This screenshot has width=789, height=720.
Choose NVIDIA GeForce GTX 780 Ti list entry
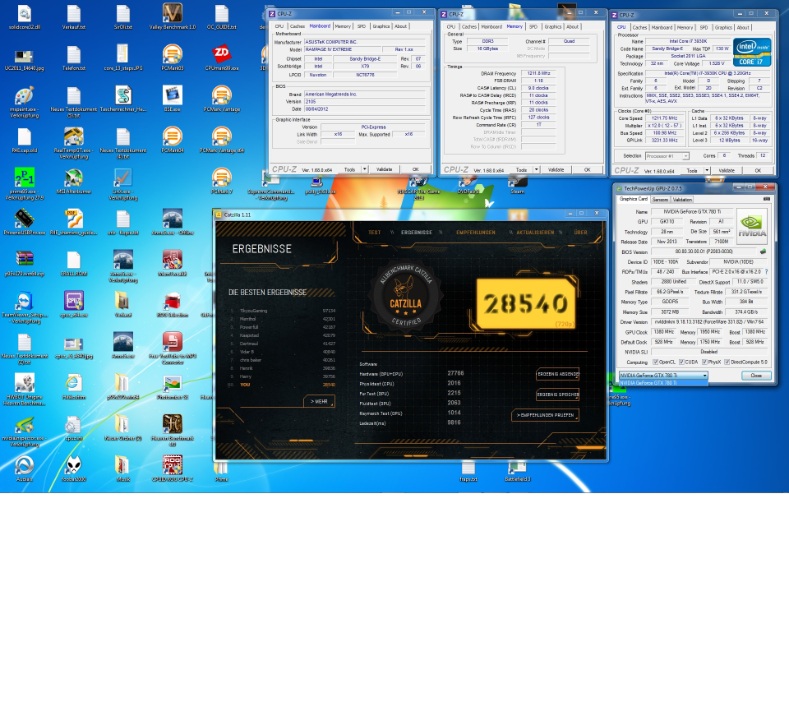[x=663, y=383]
